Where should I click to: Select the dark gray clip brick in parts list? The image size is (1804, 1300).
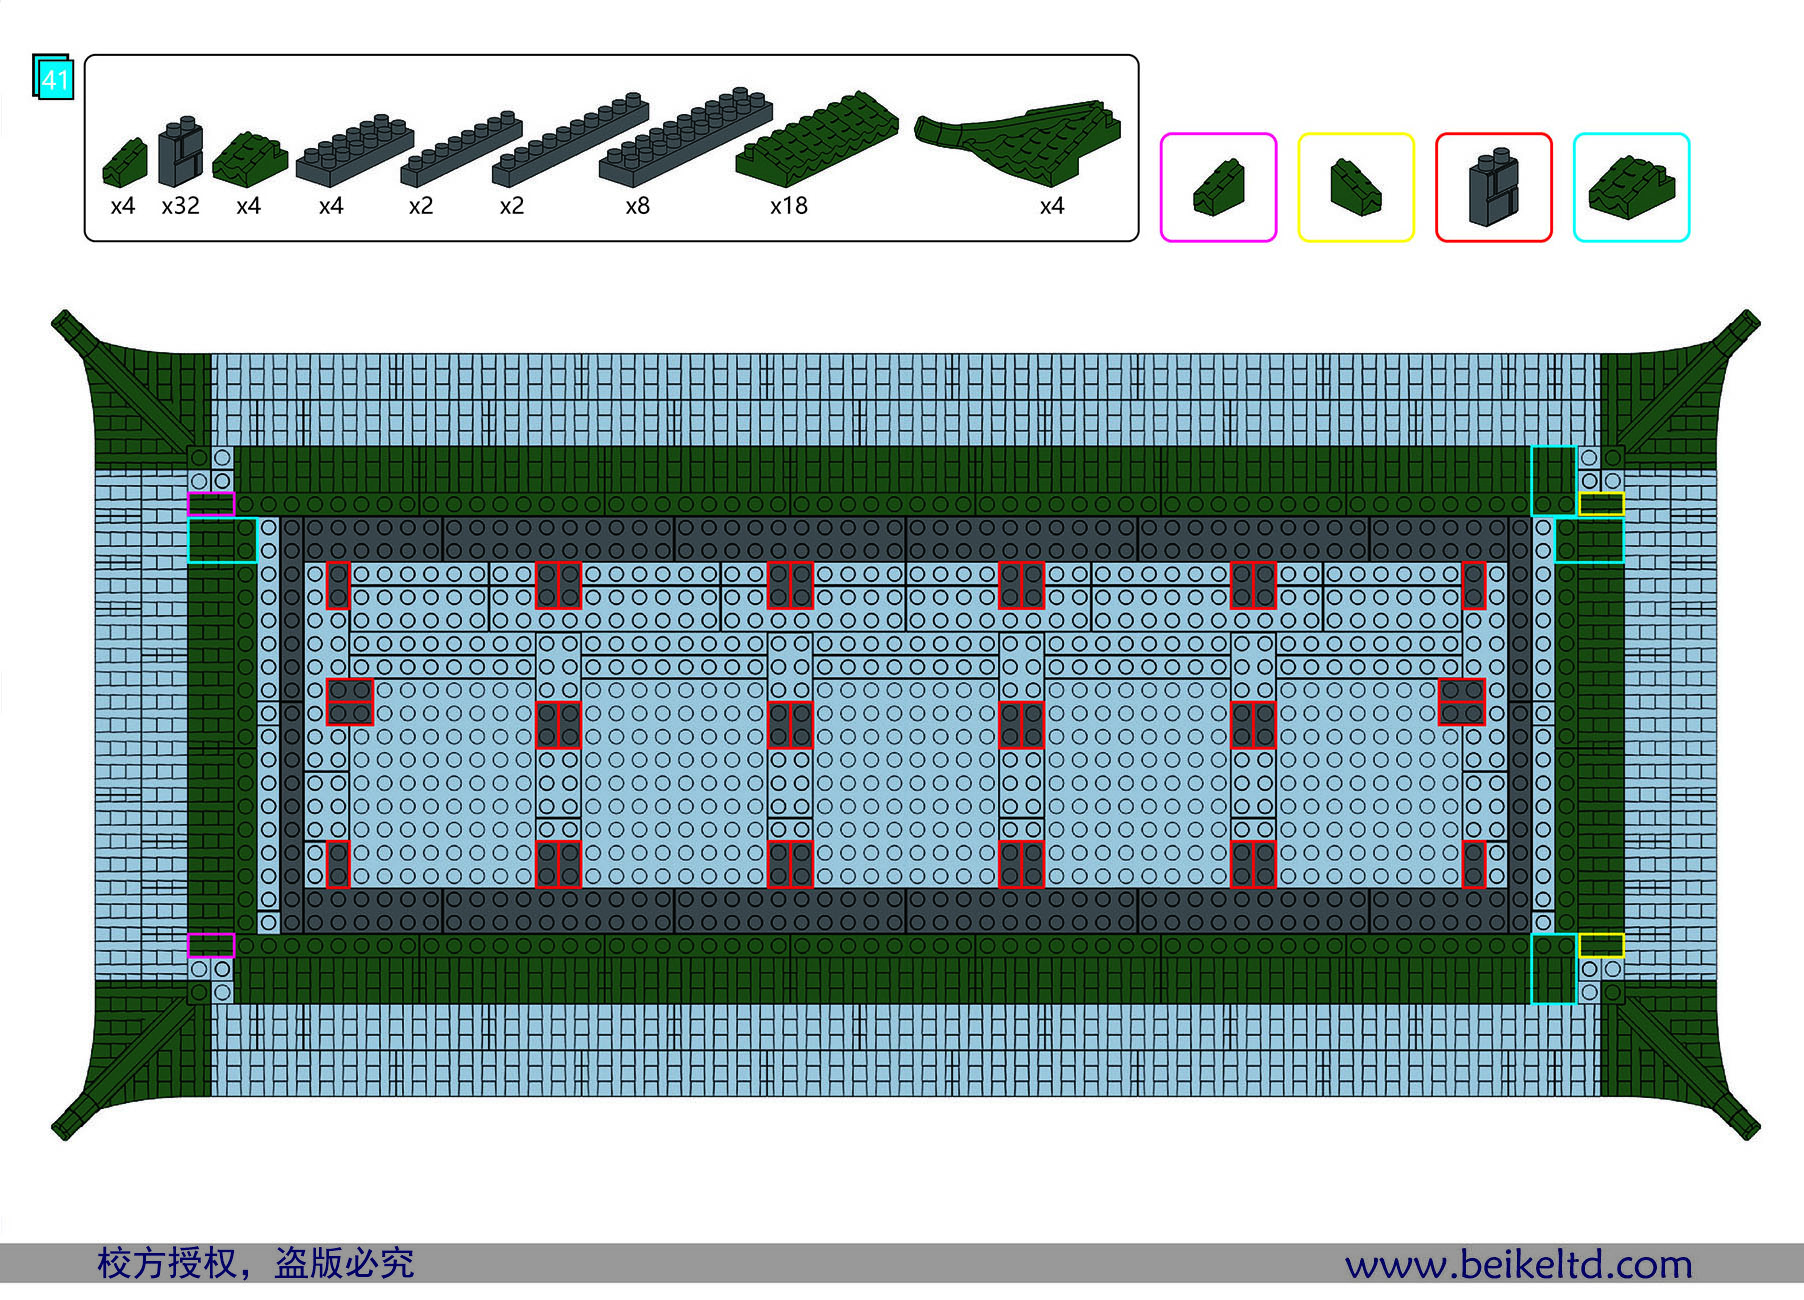click(181, 152)
